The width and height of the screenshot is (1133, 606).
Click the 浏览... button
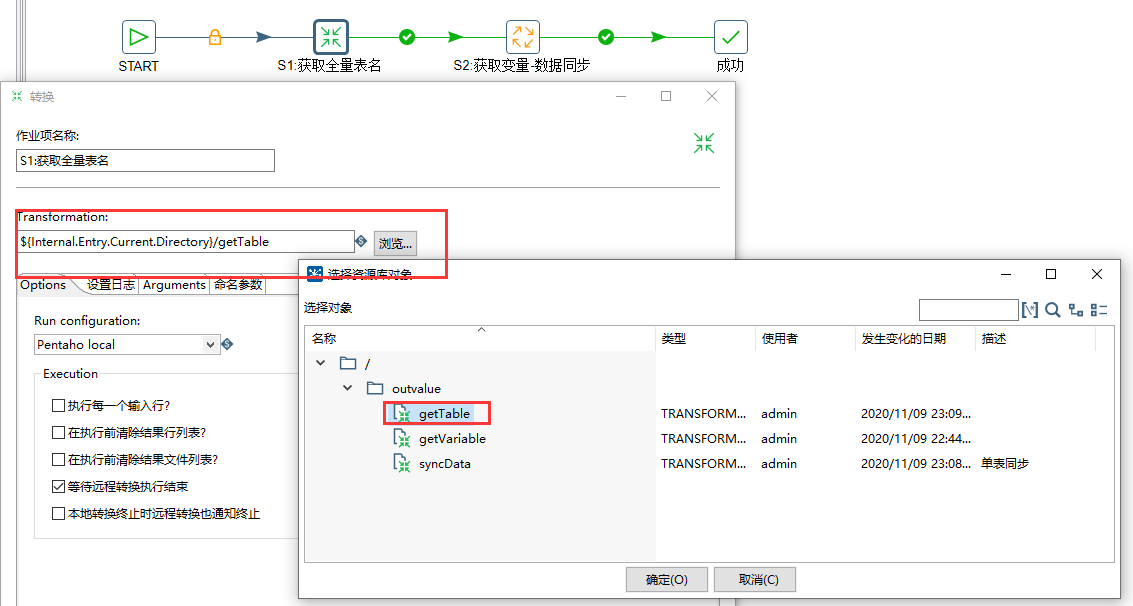click(394, 242)
